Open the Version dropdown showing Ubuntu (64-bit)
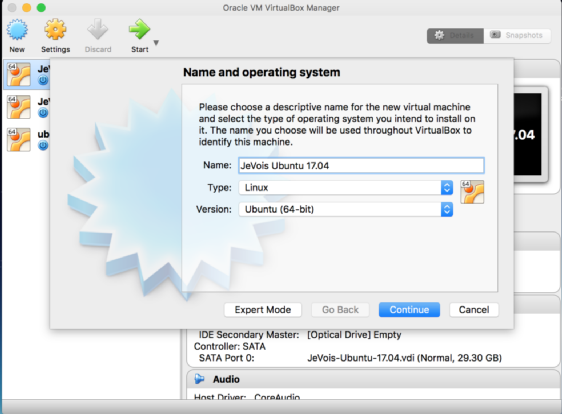 [x=346, y=209]
